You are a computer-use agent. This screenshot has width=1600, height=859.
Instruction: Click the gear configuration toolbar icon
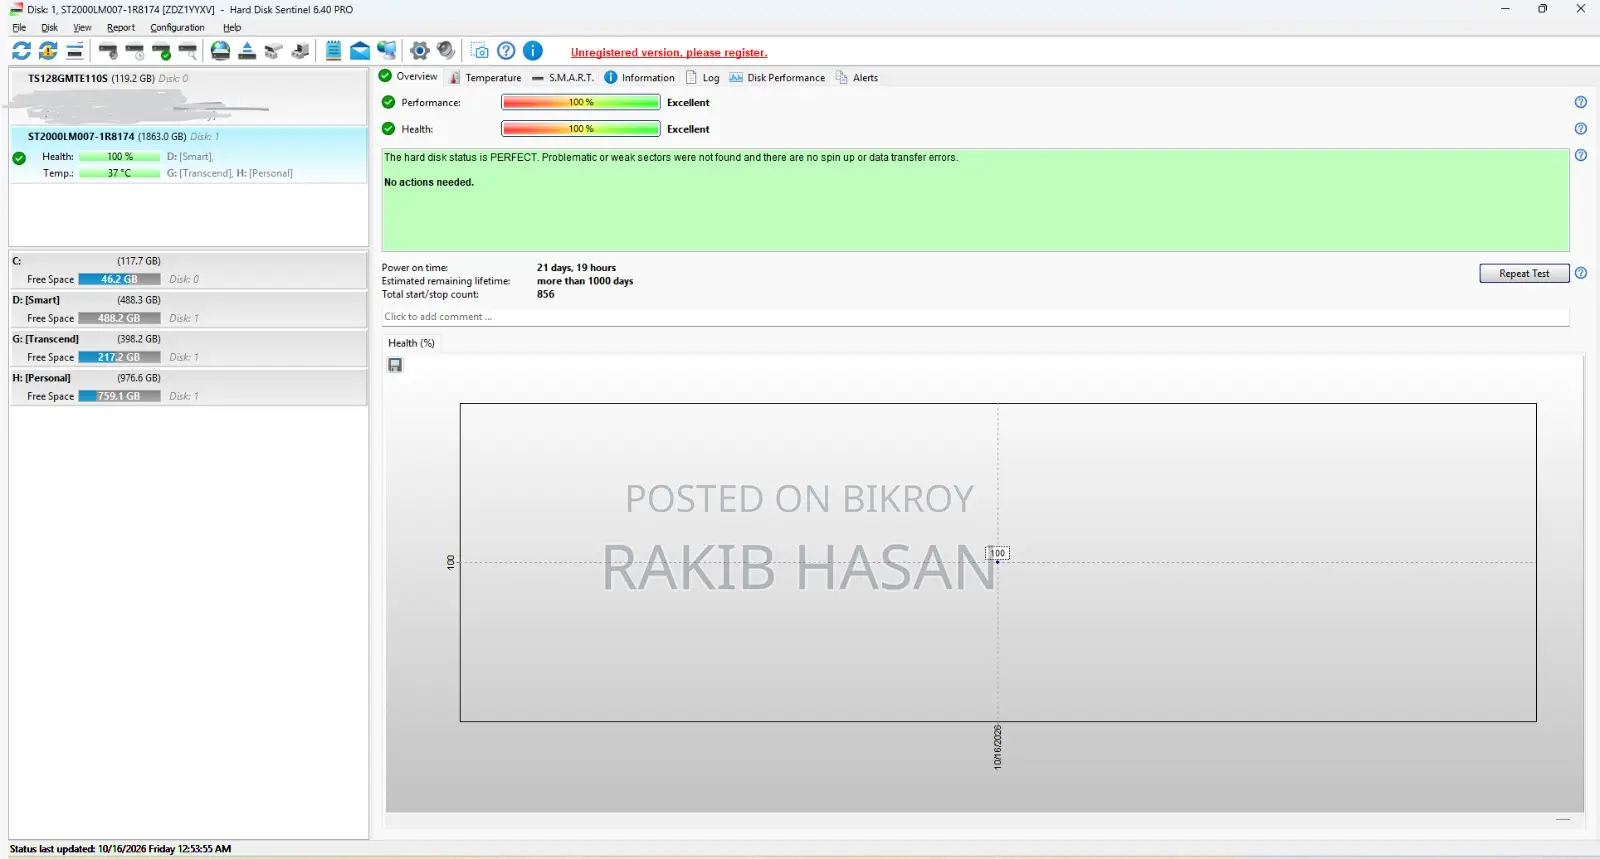click(420, 51)
